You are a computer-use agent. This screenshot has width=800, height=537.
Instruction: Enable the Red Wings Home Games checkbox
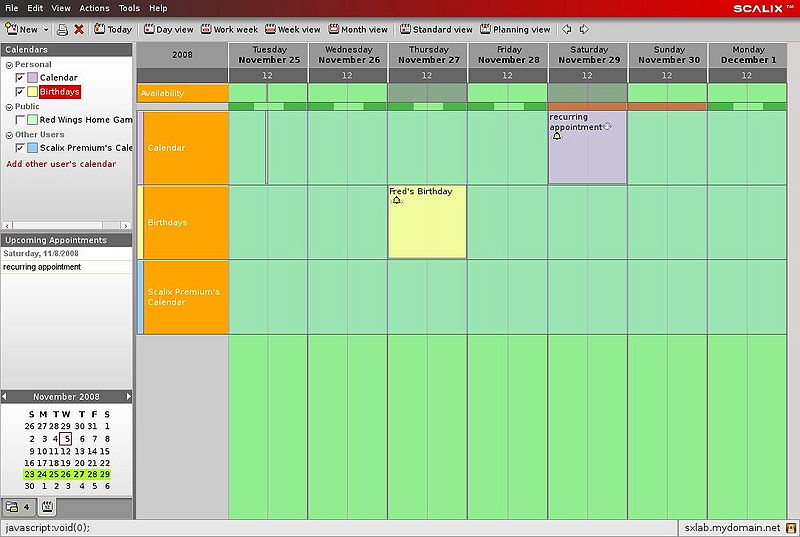(20, 120)
